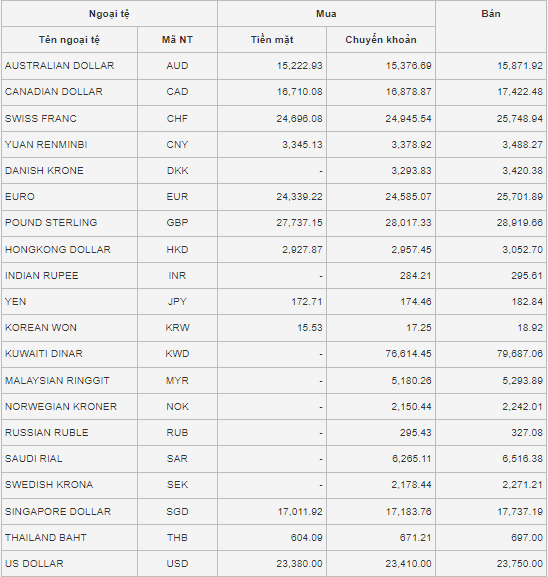Select the EURO selling rate 25,701.89

point(520,197)
